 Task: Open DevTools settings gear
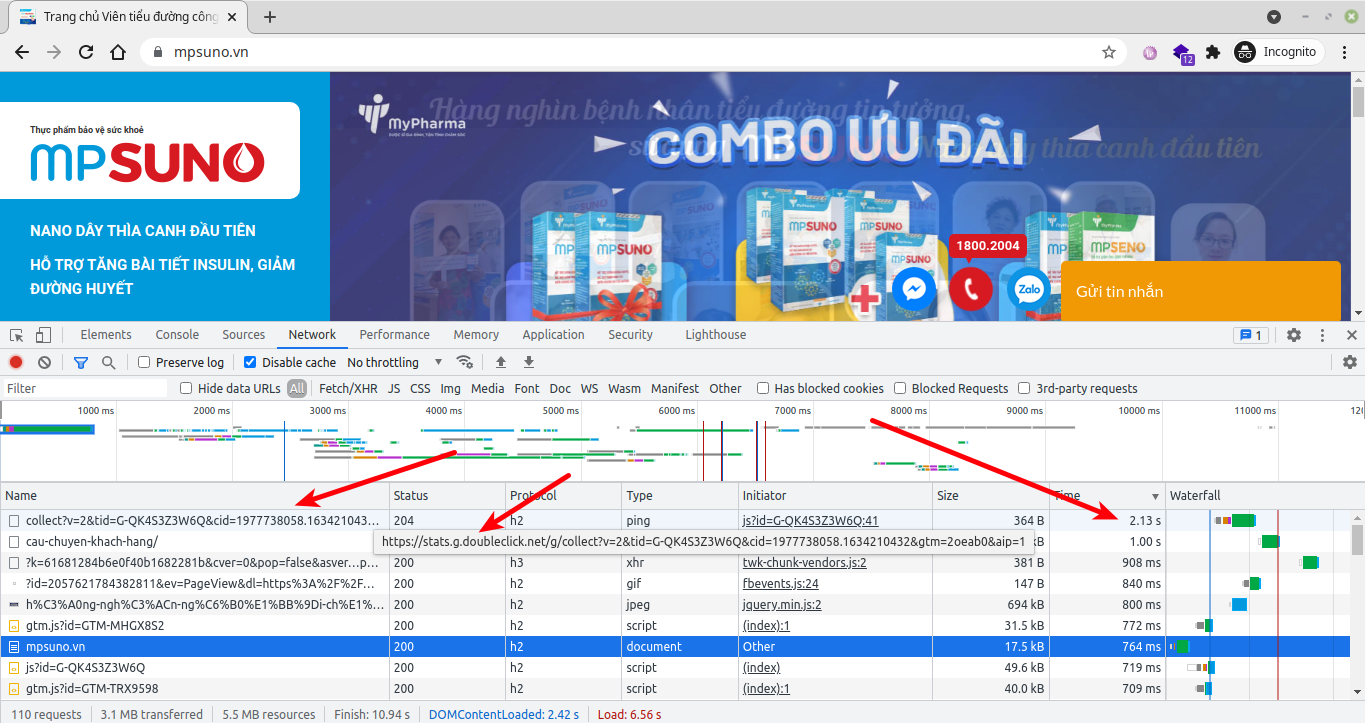[x=1294, y=335]
